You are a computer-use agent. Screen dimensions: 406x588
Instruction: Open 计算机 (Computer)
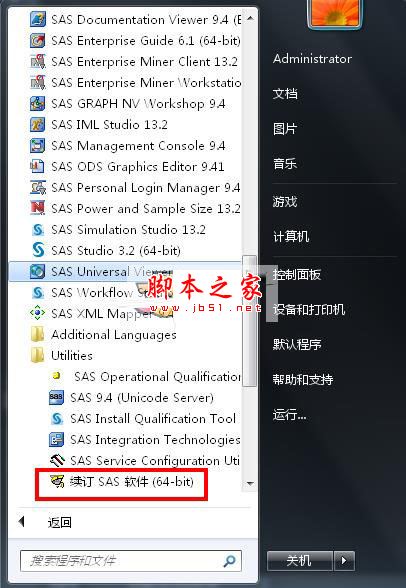[x=291, y=236]
